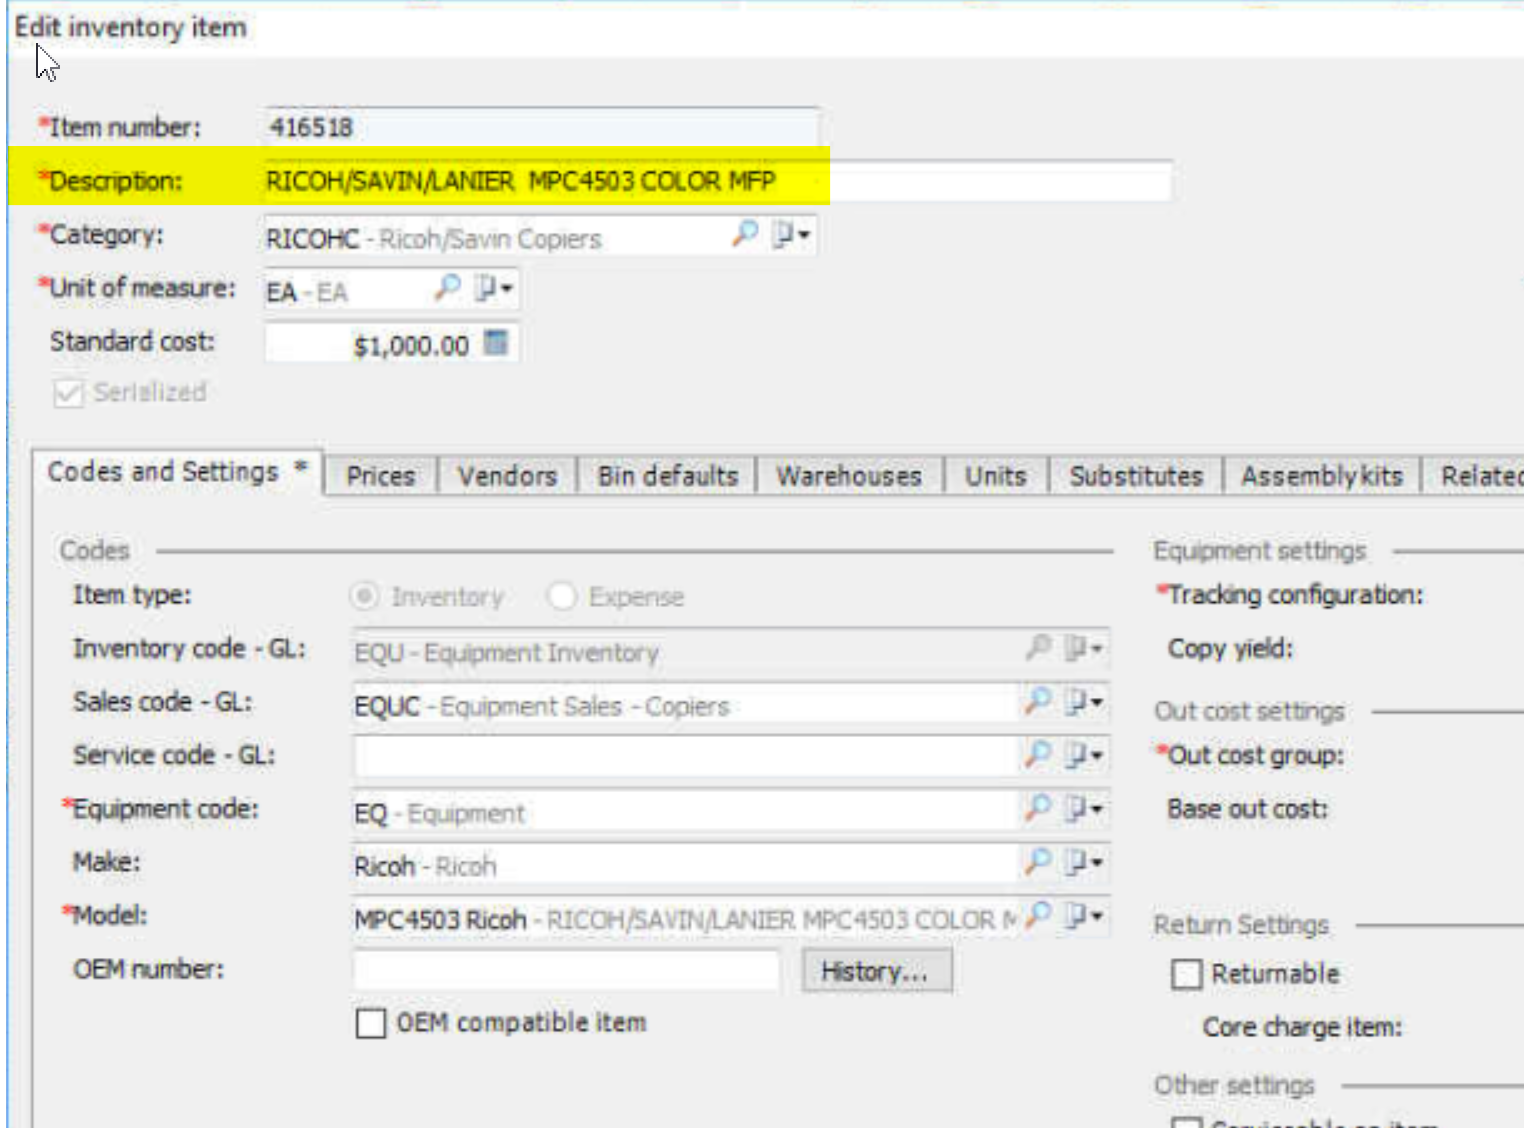Image resolution: width=1524 pixels, height=1139 pixels.
Task: Click into the Item number field
Action: pos(541,128)
